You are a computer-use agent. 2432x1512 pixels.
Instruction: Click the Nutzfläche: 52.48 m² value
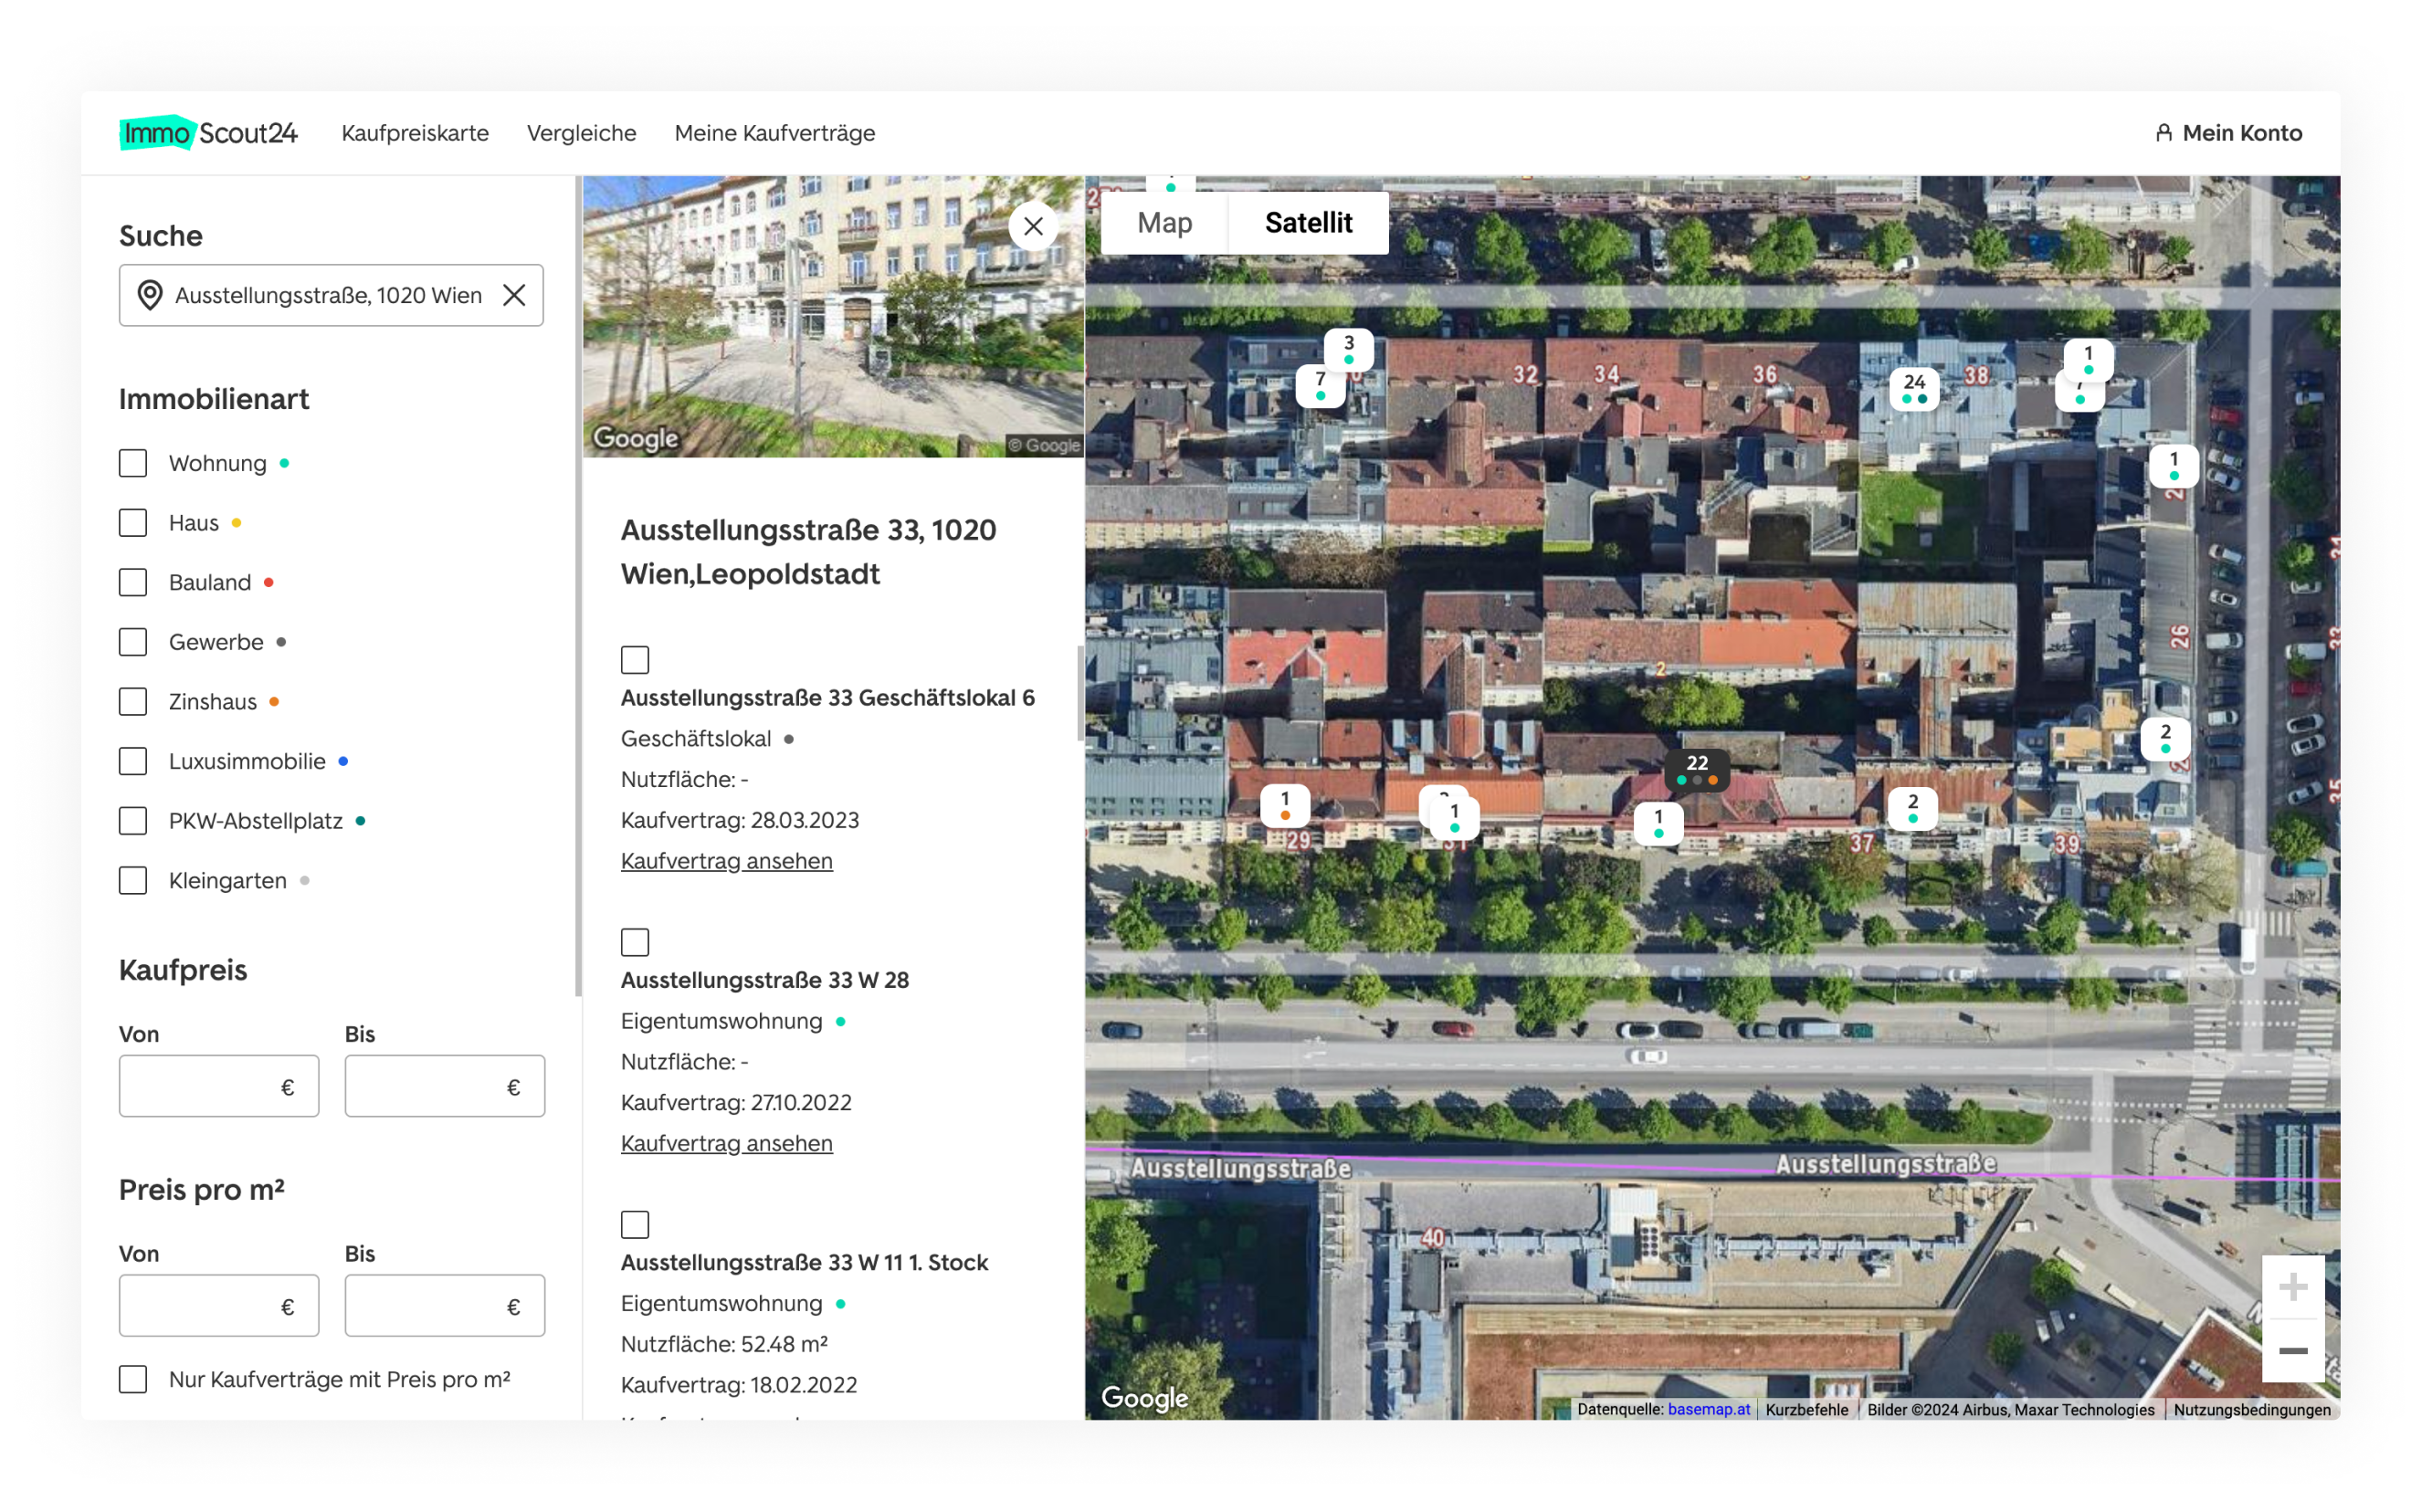(724, 1344)
